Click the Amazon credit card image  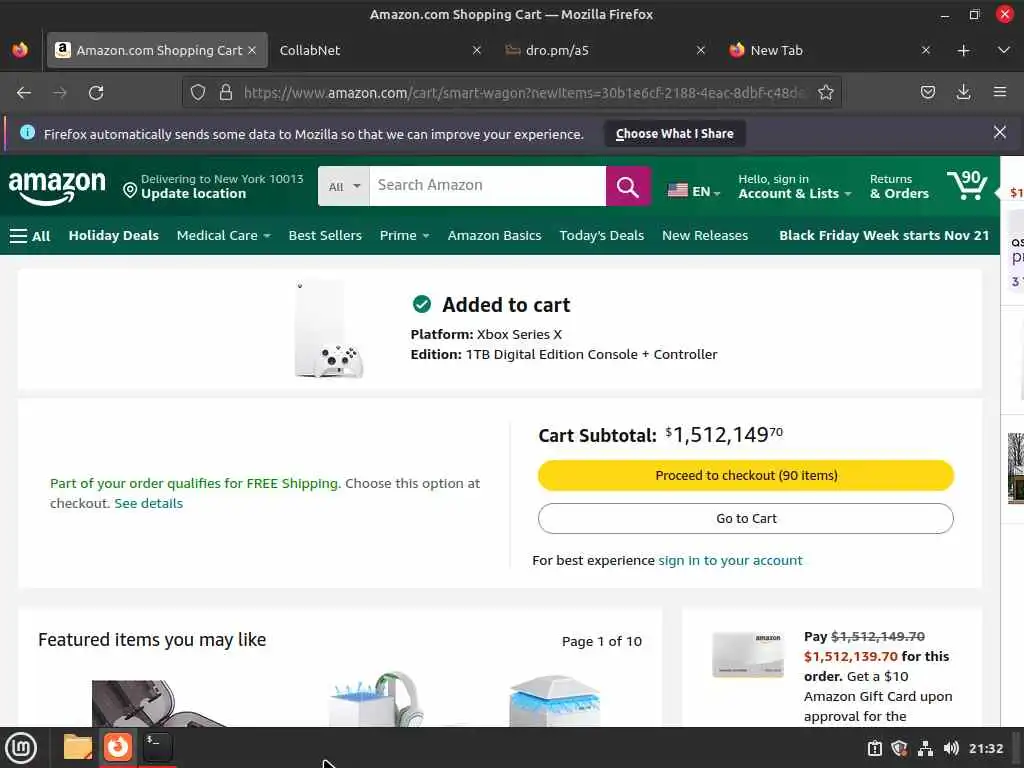coord(747,655)
